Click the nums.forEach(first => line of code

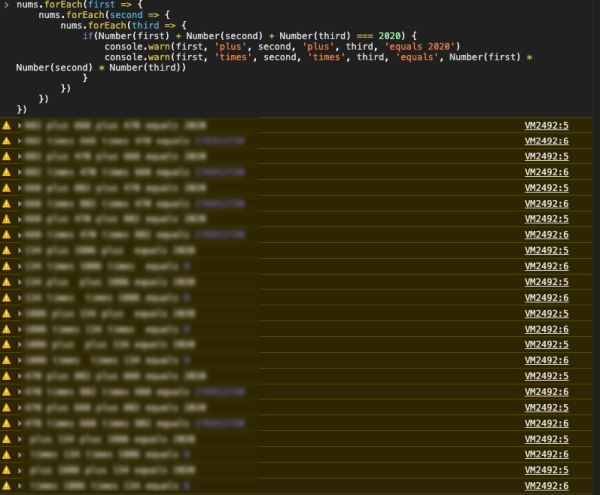coord(66,5)
